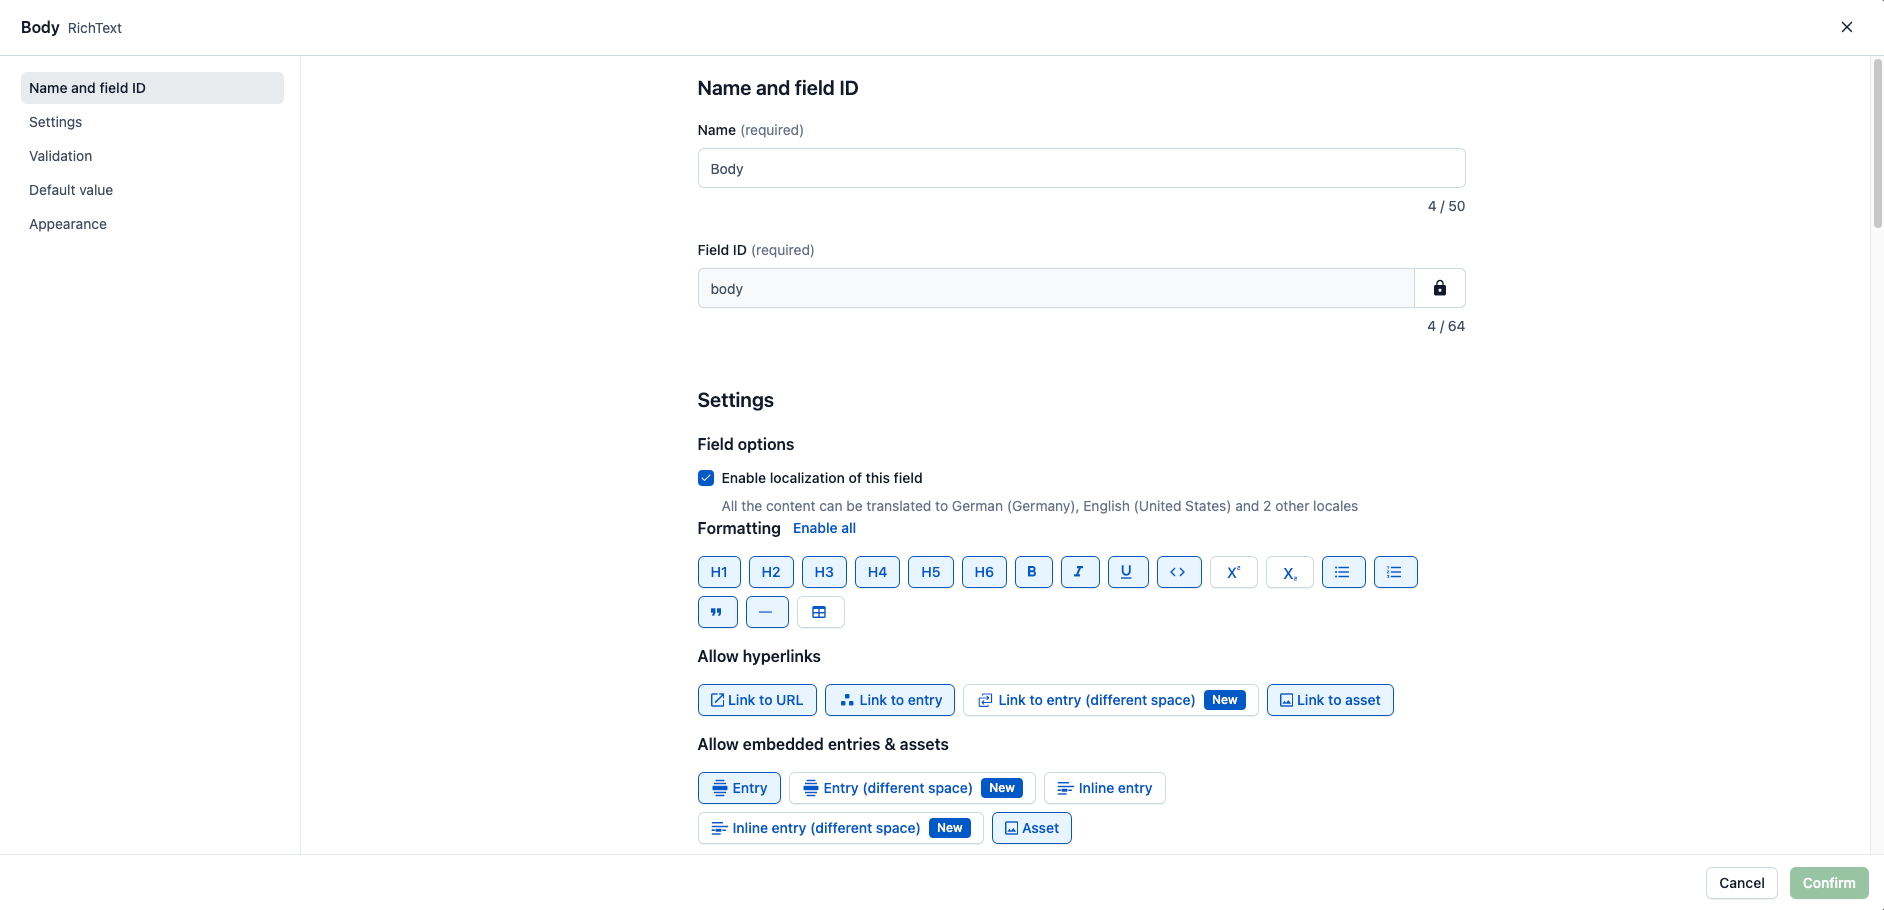Click the Confirm button

[1829, 883]
